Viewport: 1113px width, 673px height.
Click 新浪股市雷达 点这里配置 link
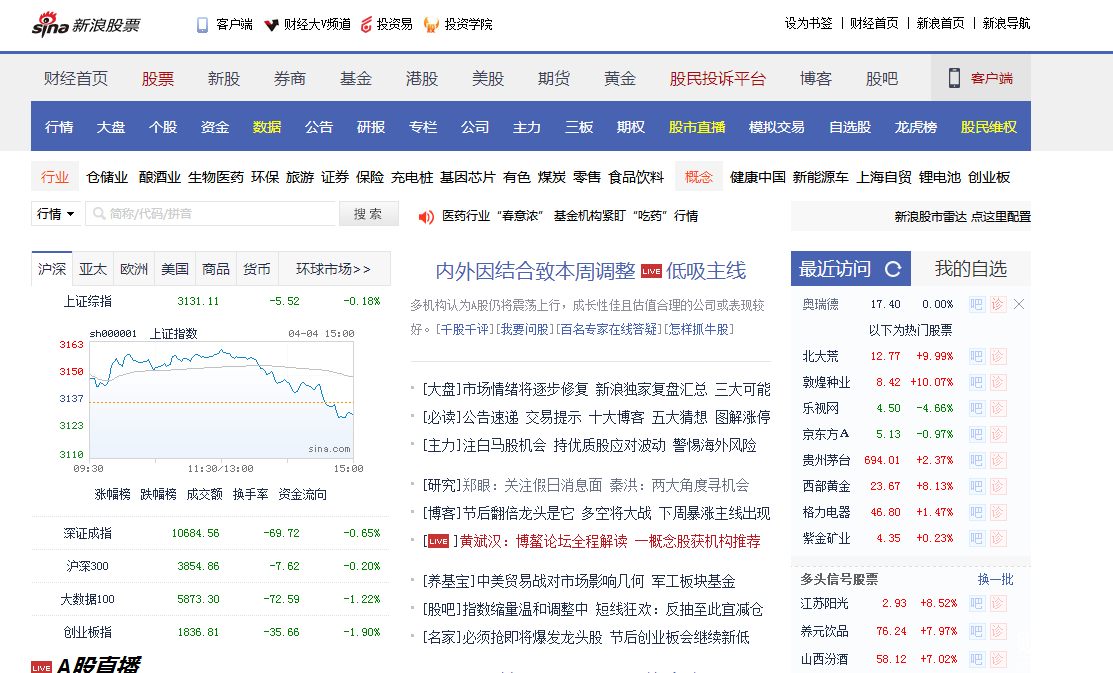point(963,217)
